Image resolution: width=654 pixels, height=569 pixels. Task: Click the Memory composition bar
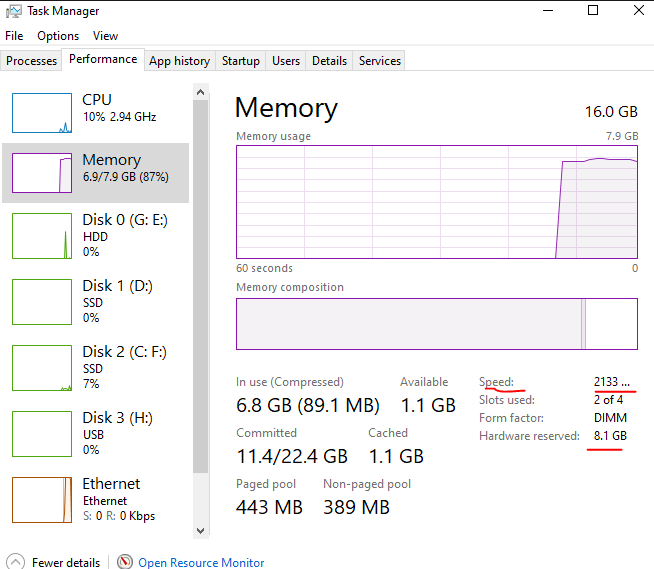[437, 324]
